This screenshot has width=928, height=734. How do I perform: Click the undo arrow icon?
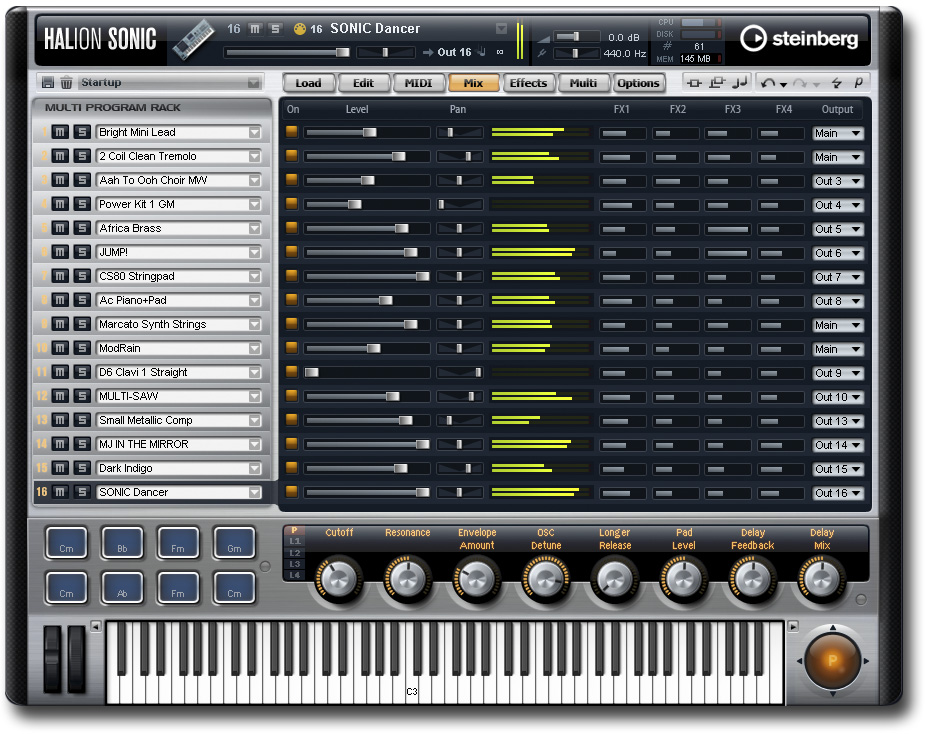768,83
